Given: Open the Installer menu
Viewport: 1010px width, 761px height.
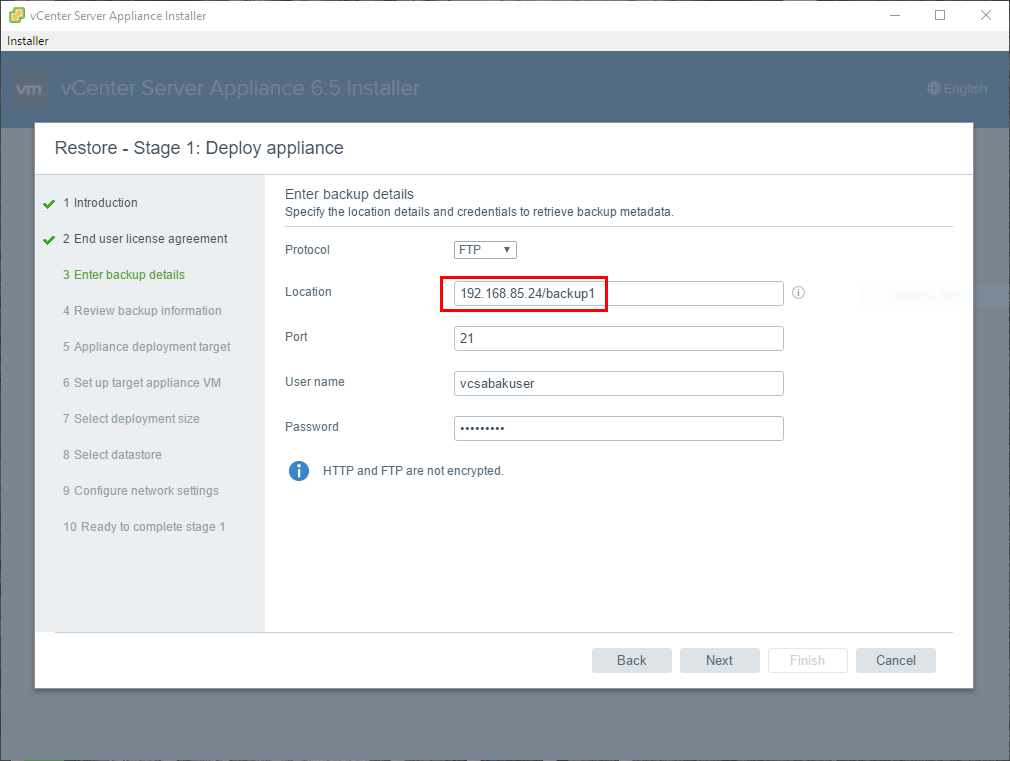Looking at the screenshot, I should point(28,41).
